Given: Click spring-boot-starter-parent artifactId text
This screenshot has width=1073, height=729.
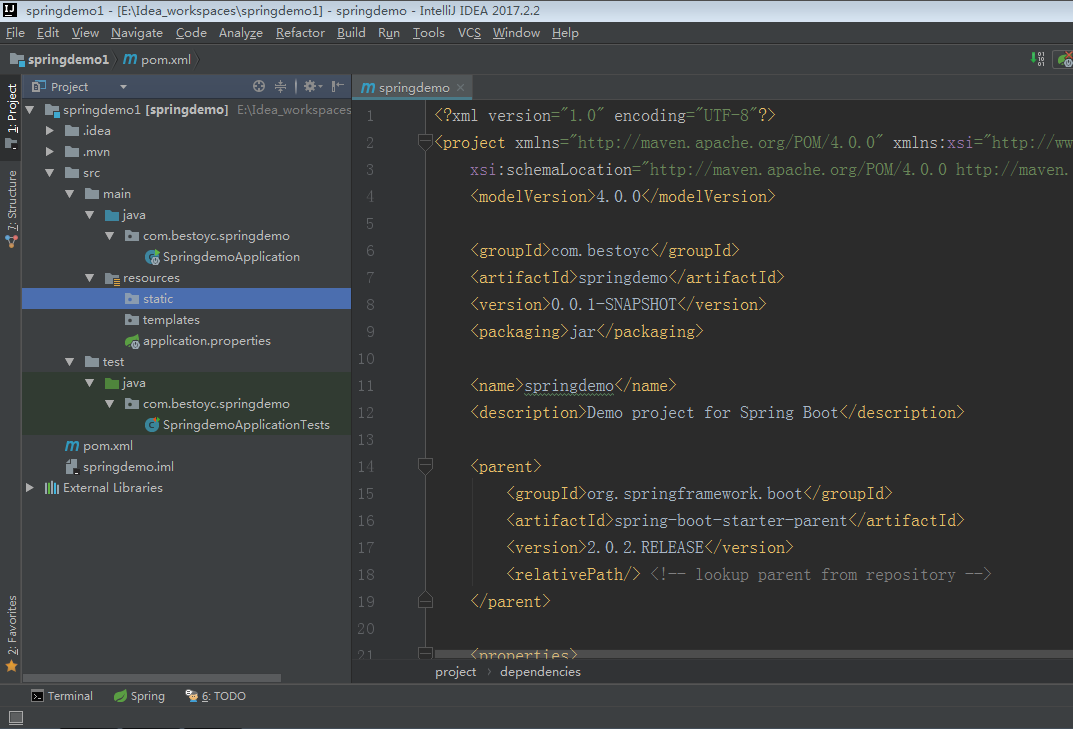Looking at the screenshot, I should pos(730,520).
